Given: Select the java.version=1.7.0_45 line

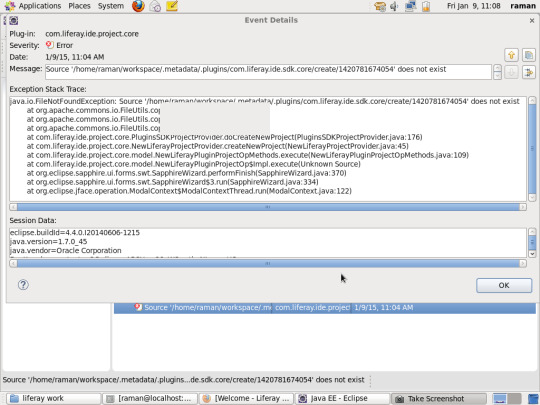Looking at the screenshot, I should pos(49,241).
